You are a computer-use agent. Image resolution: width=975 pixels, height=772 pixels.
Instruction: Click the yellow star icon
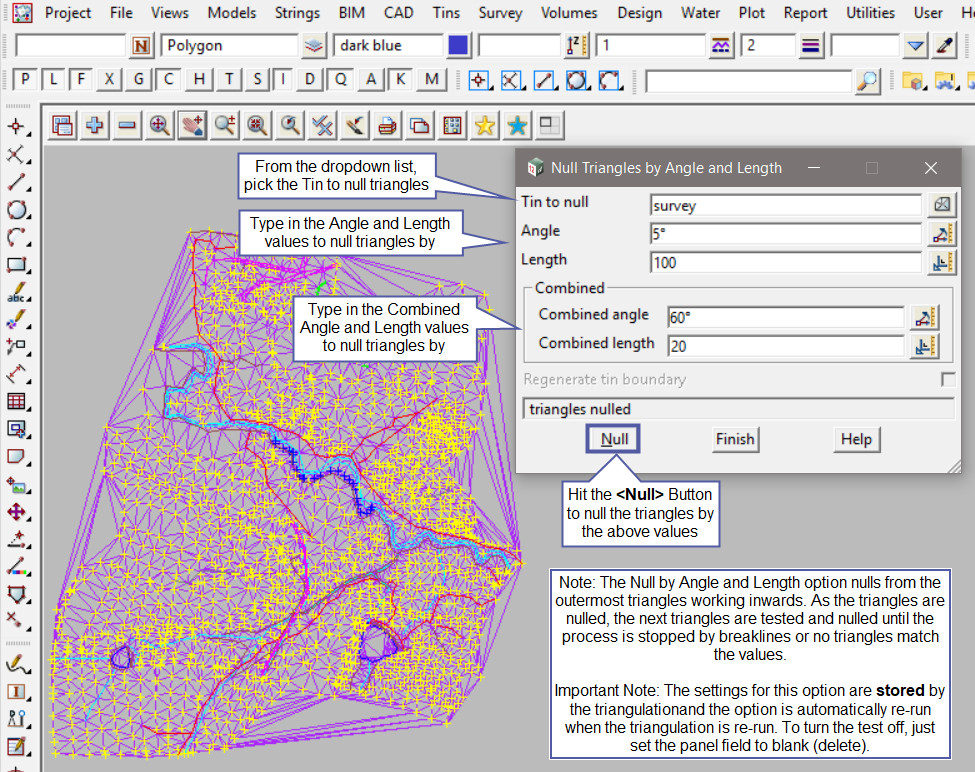pos(485,125)
